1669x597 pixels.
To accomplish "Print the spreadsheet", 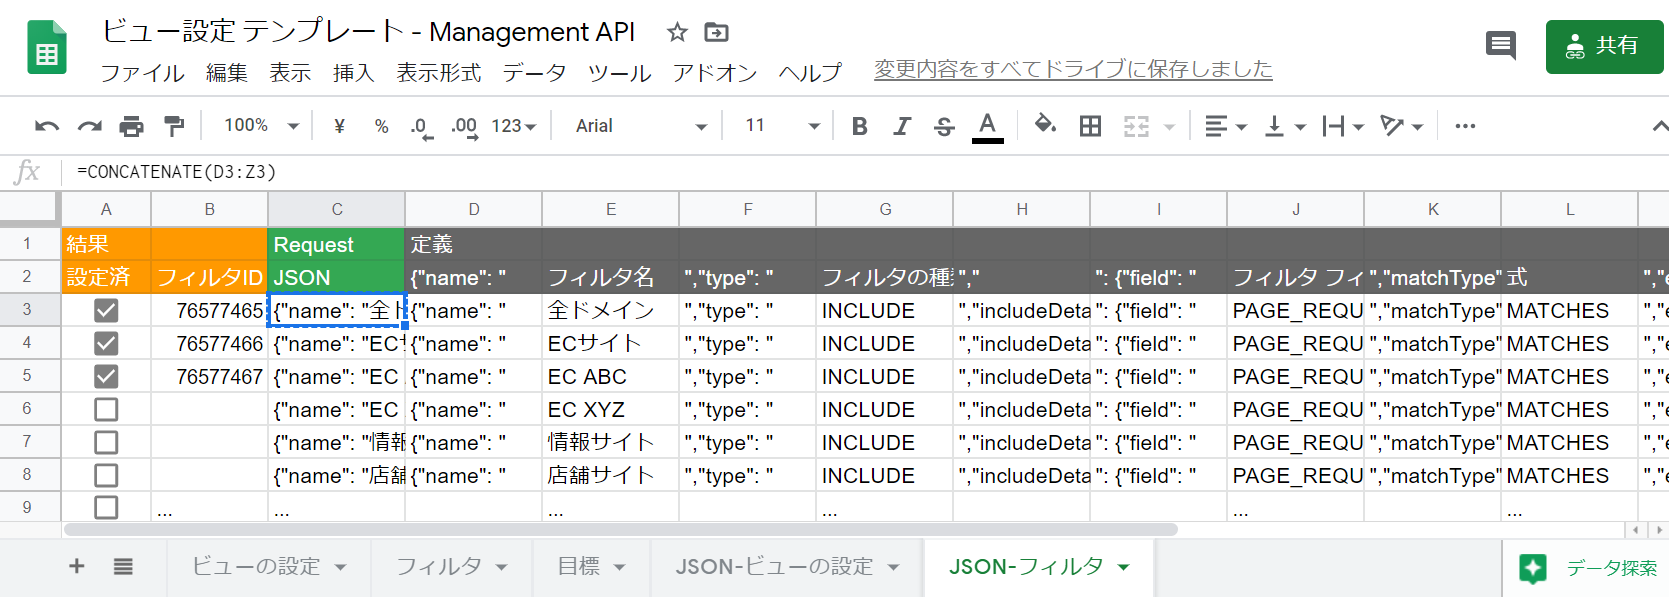I will [132, 126].
